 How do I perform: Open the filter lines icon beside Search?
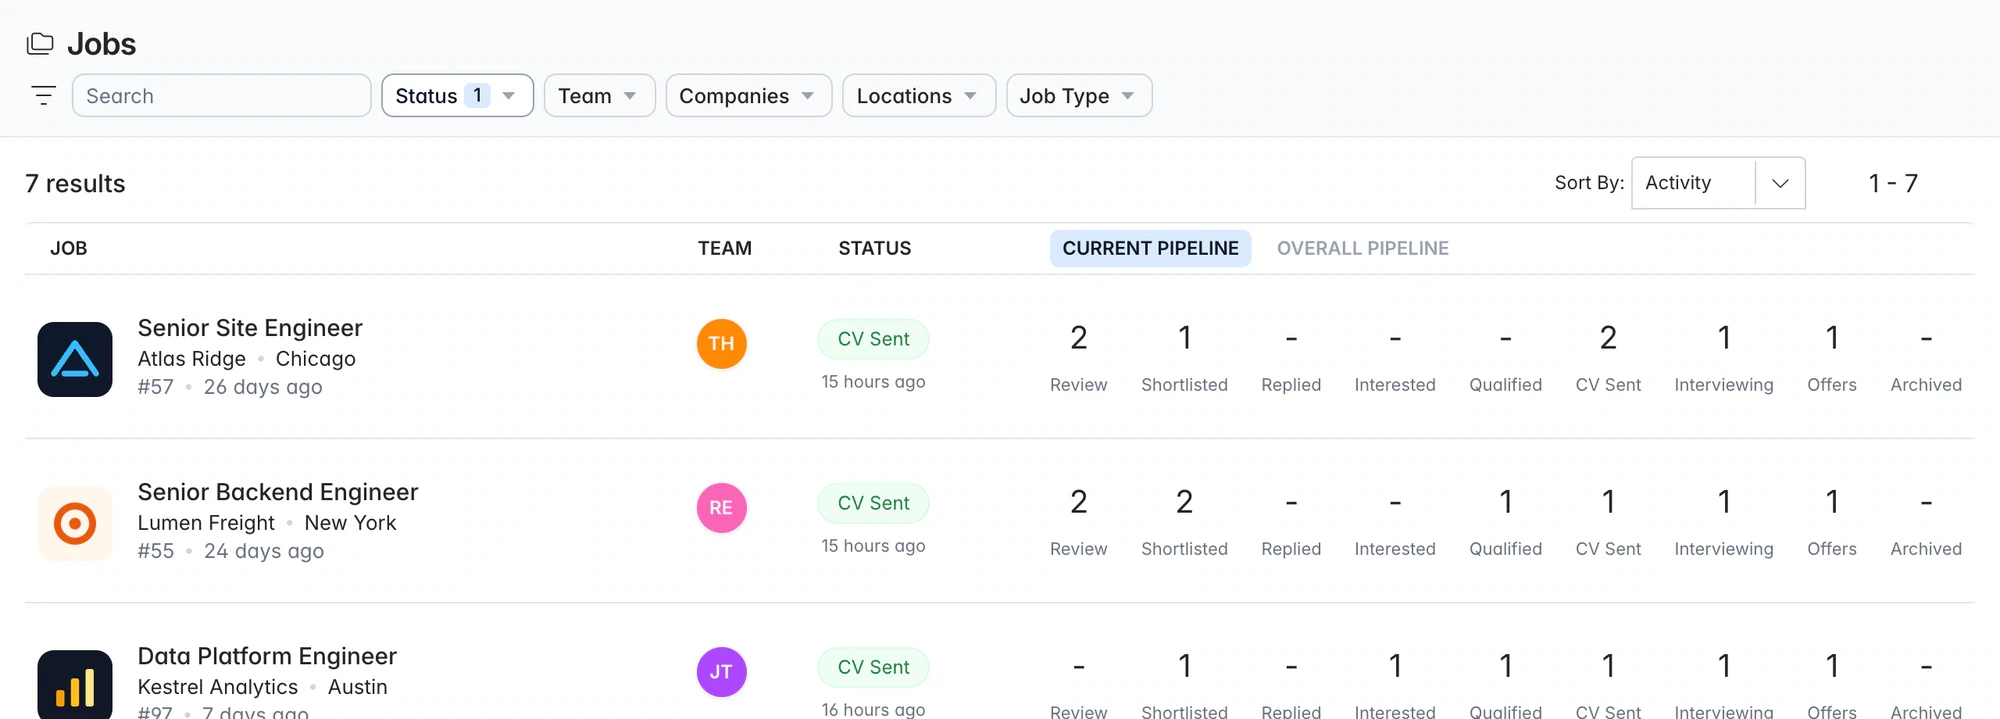43,95
